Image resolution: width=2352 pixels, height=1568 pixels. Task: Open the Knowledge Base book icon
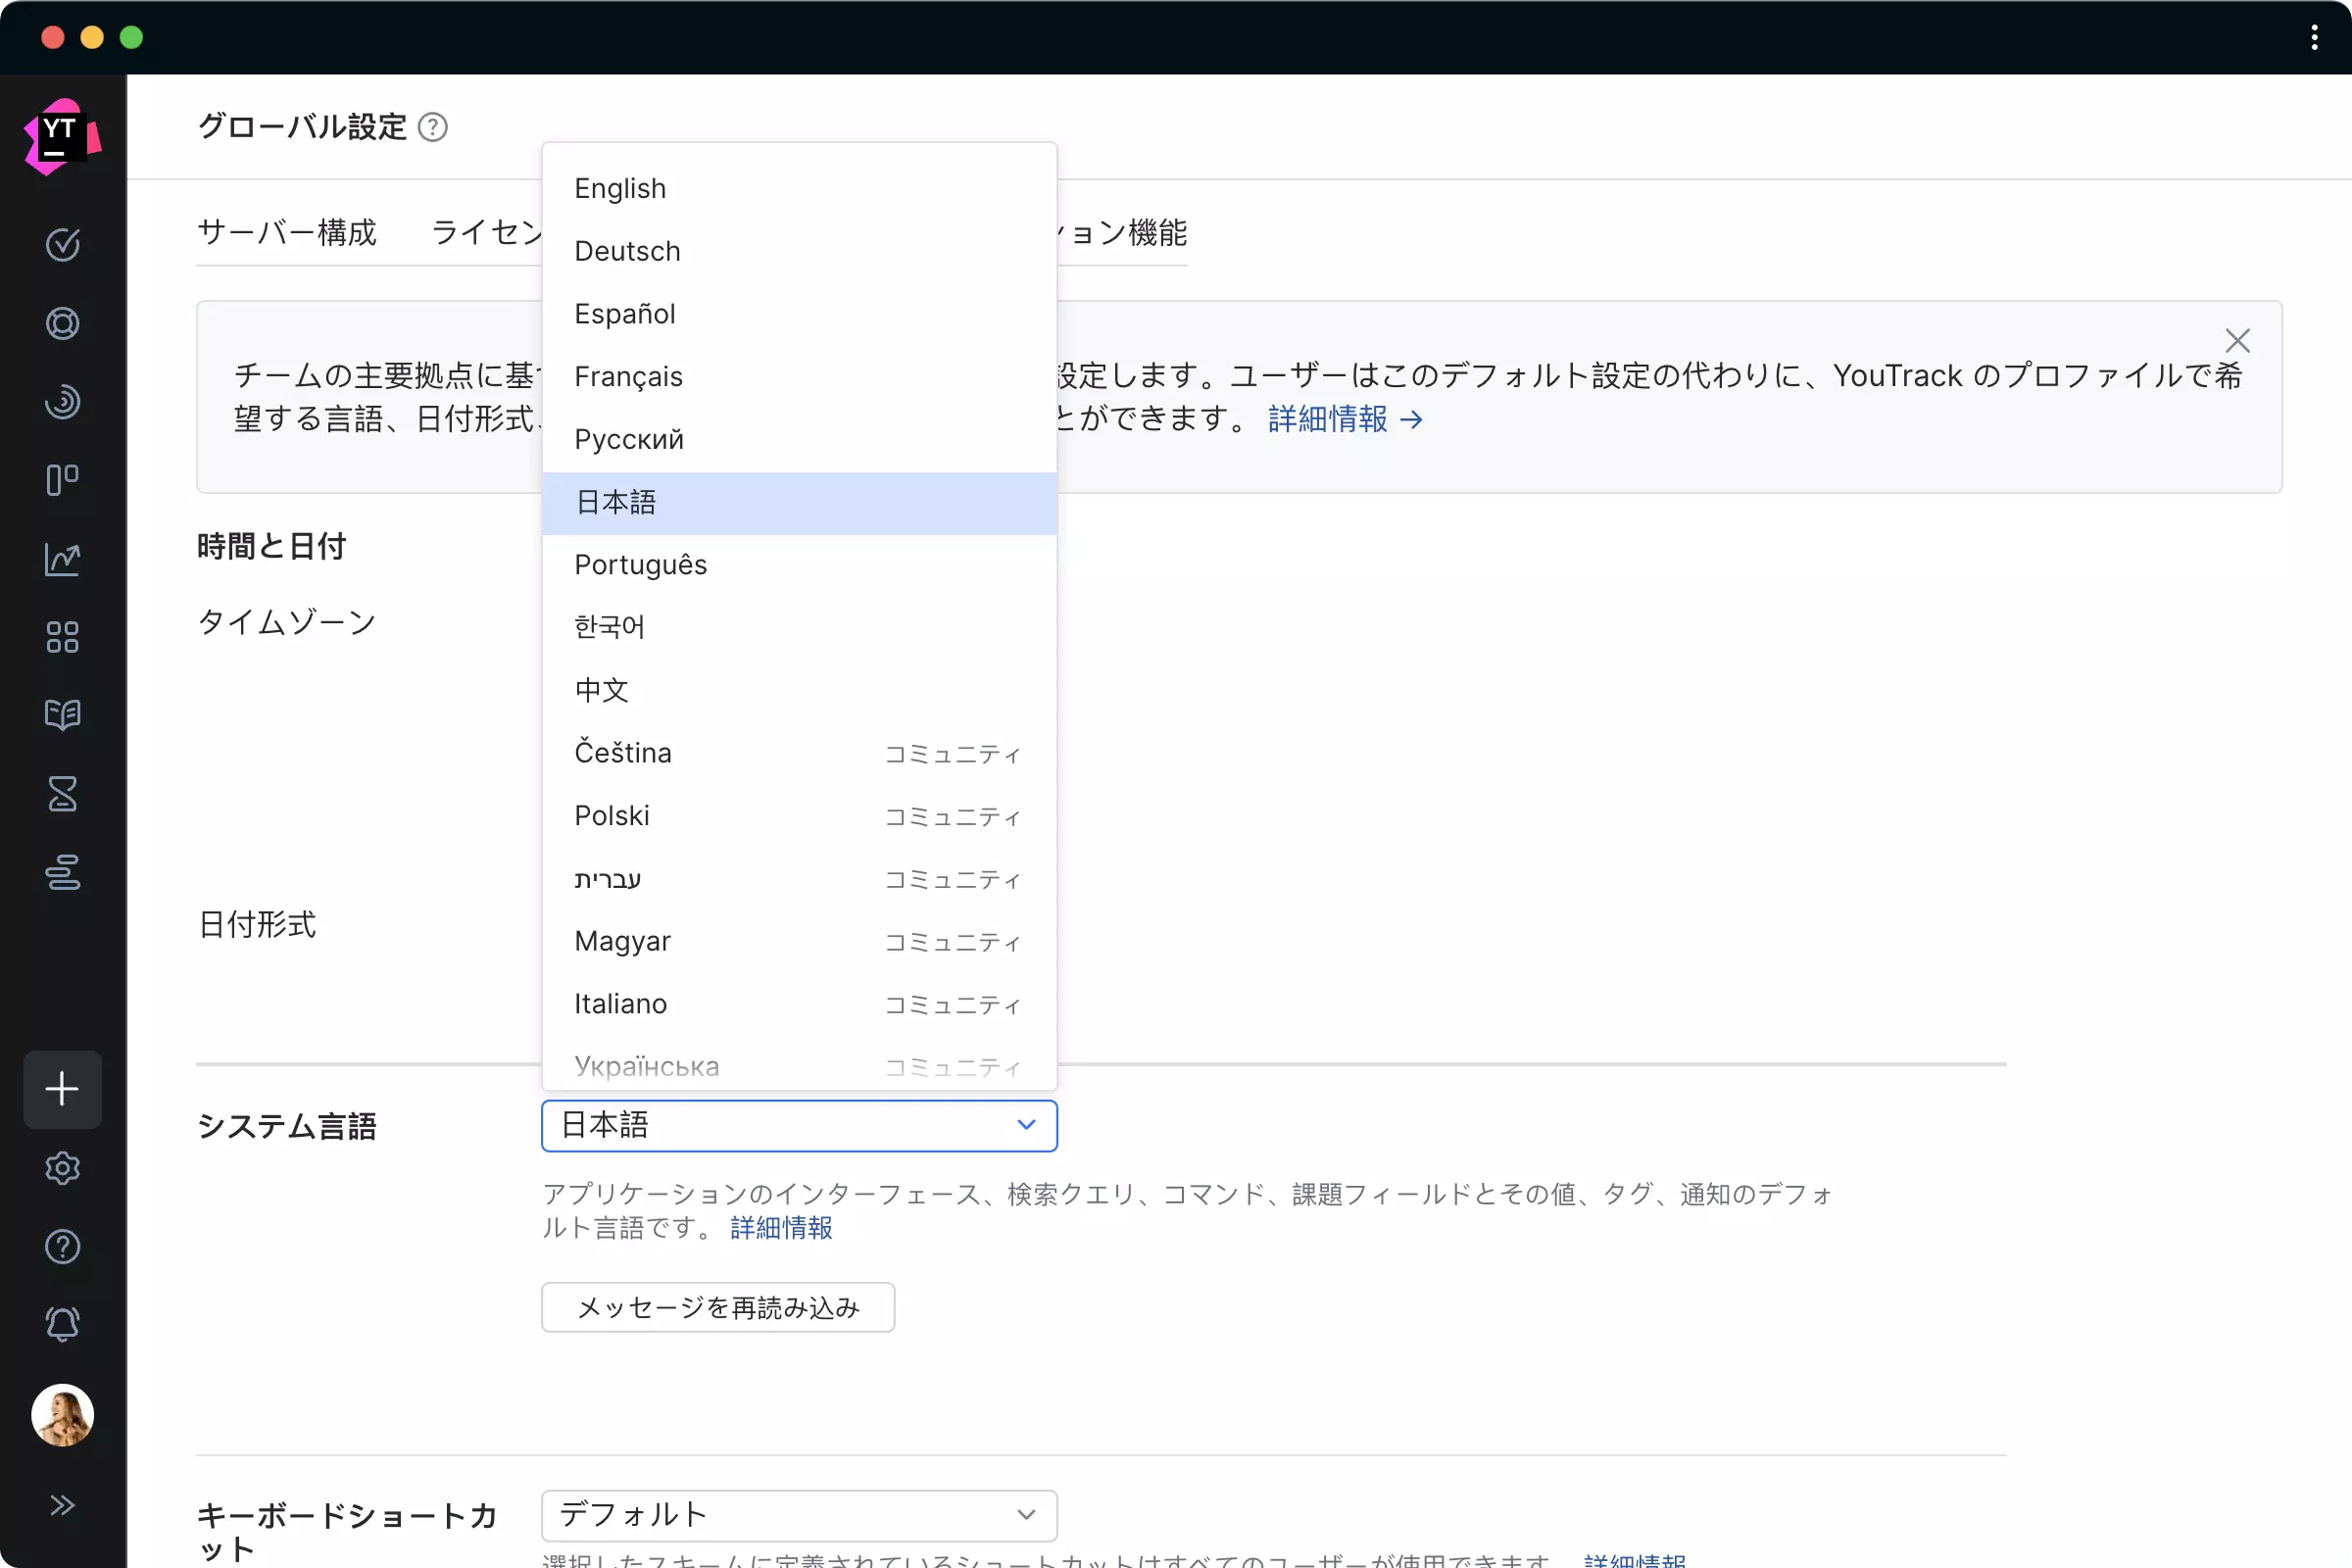(62, 715)
